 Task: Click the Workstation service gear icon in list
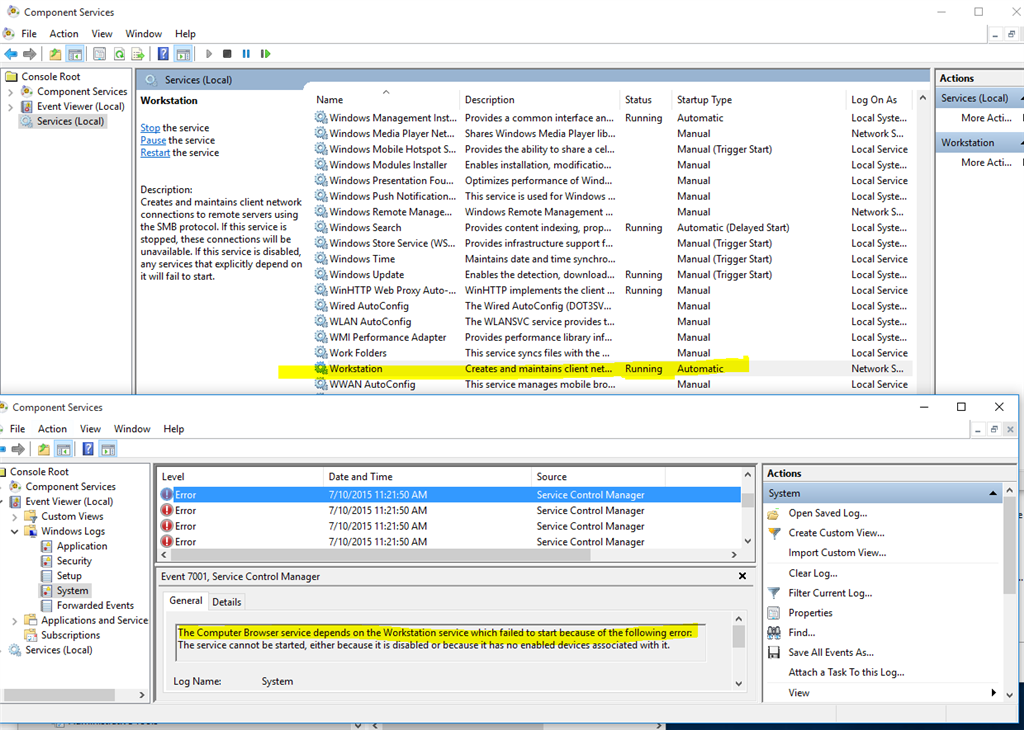[x=321, y=369]
